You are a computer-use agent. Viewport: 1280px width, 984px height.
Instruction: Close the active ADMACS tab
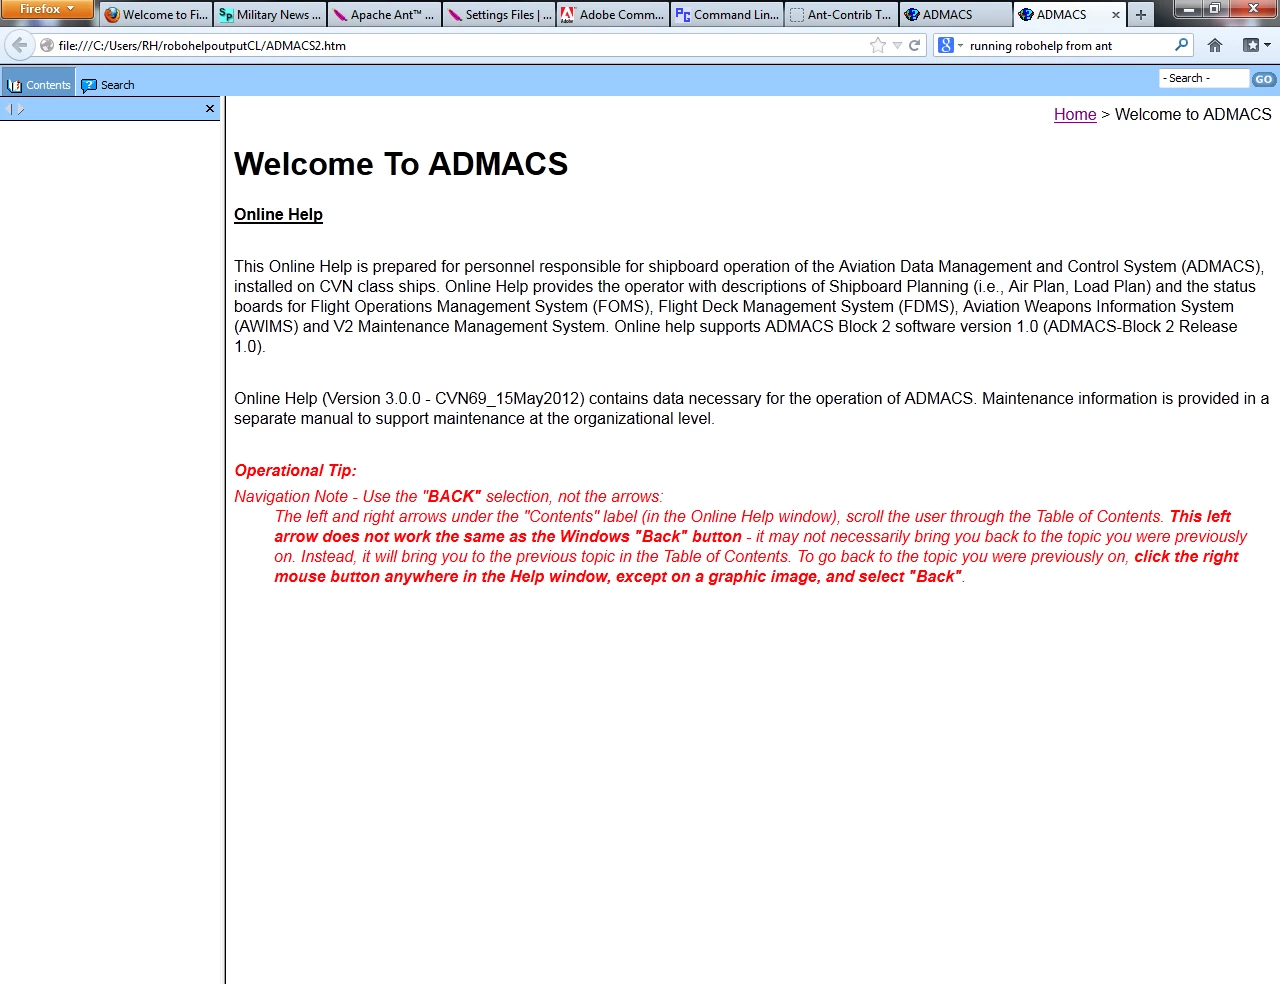click(1116, 15)
